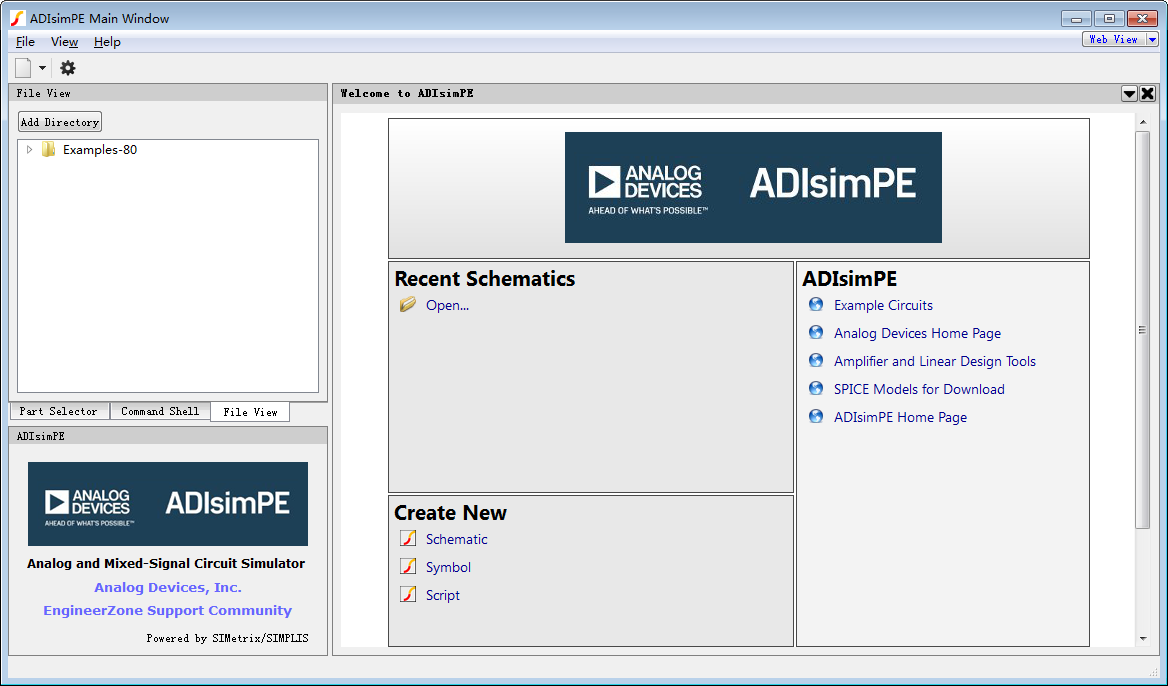
Task: Click the globe icon beside SPICE Models for Download
Action: coord(816,388)
